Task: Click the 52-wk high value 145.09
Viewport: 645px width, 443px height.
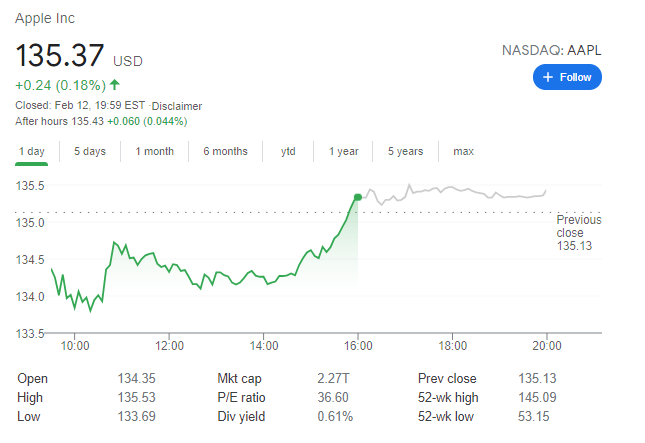Action: (536, 398)
